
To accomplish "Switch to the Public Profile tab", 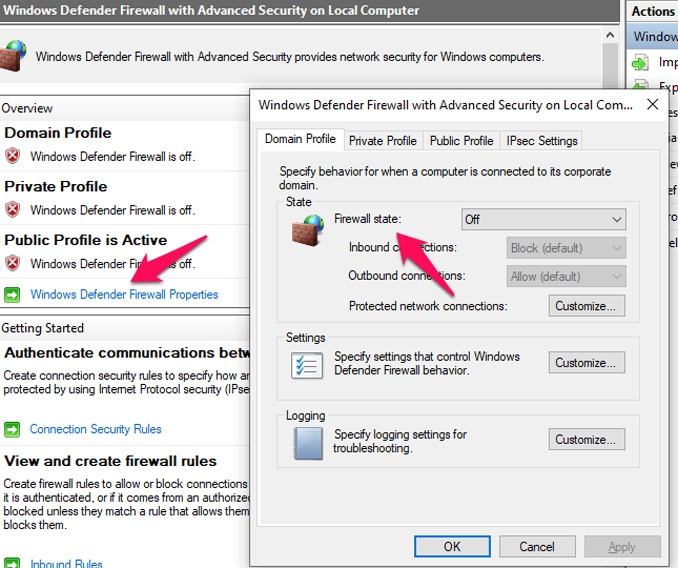I will 461,141.
